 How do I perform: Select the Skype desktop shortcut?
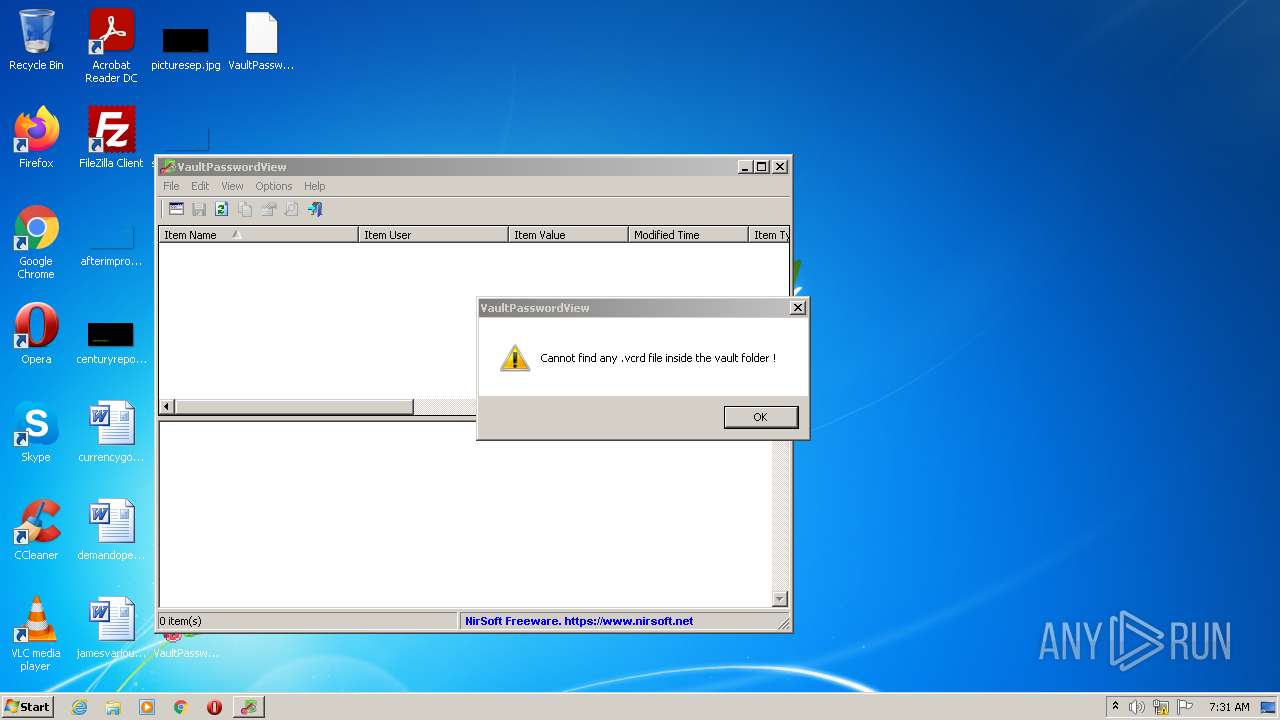36,432
